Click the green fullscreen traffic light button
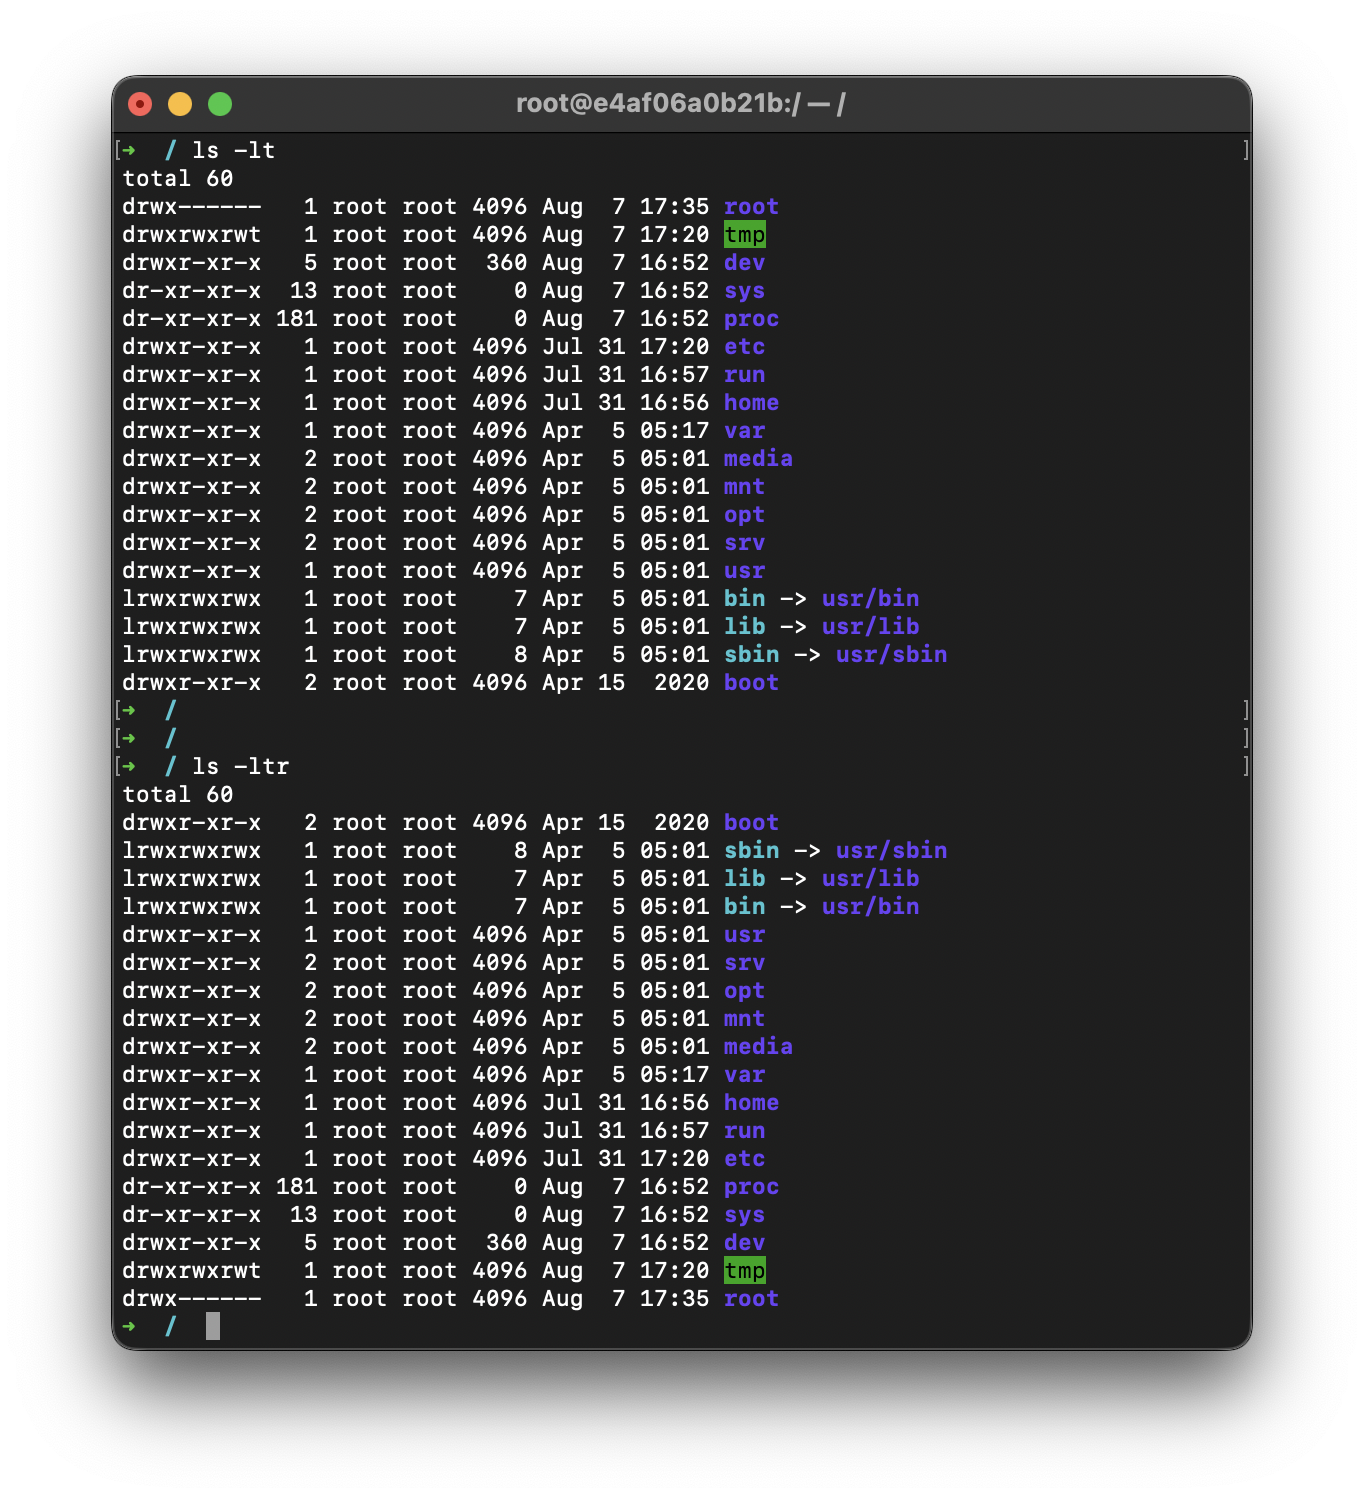 tap(219, 103)
